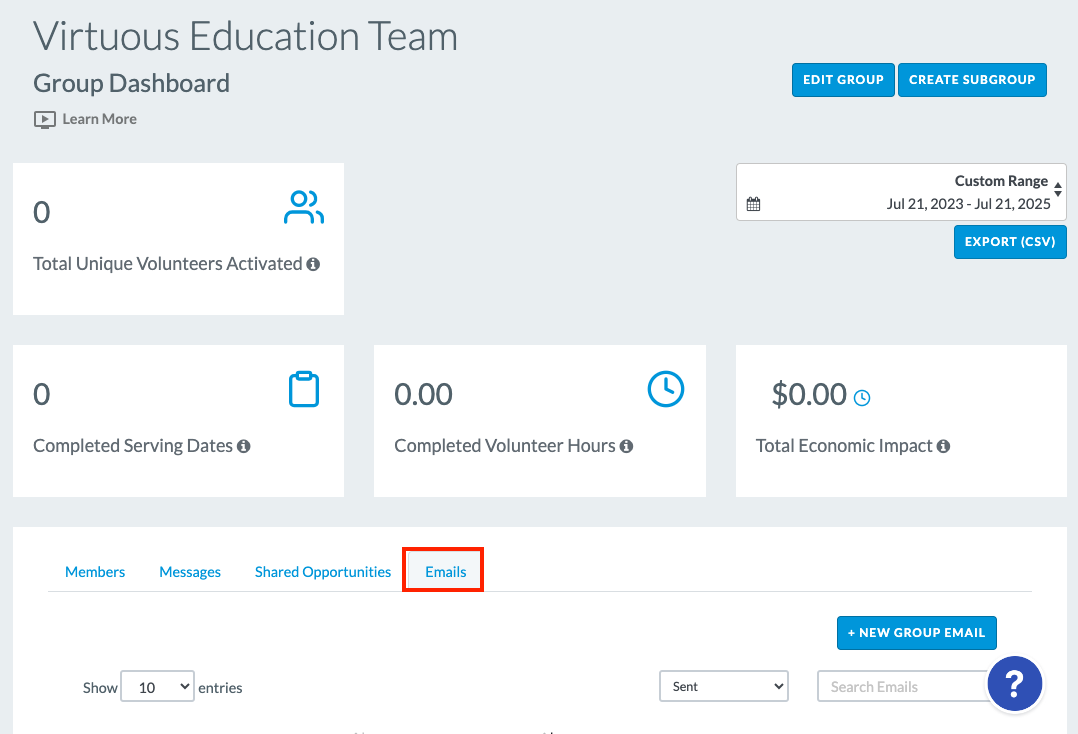This screenshot has height=734, width=1078.
Task: Click the Completed Volunteer Hours label
Action: [x=505, y=446]
